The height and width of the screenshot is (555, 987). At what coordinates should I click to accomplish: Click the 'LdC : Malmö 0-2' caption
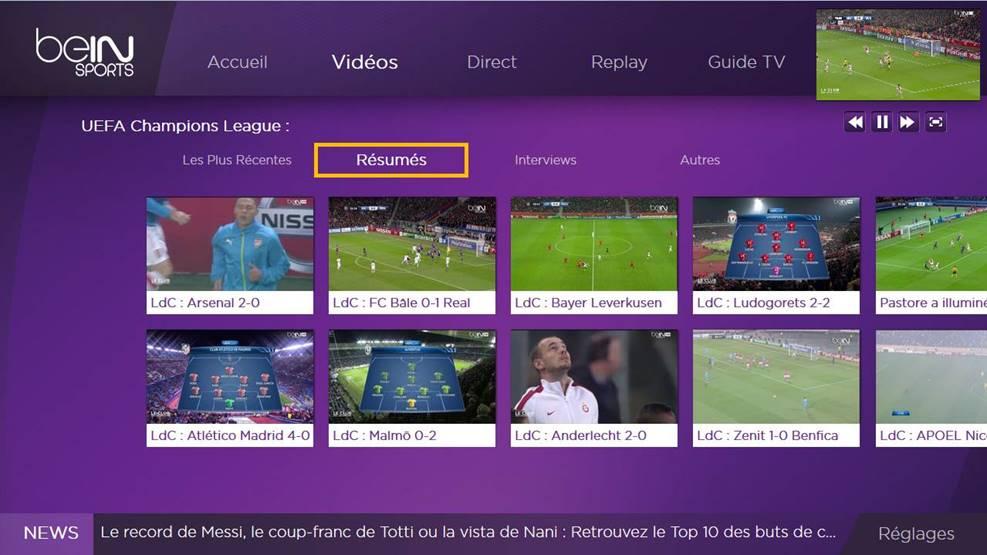click(385, 435)
